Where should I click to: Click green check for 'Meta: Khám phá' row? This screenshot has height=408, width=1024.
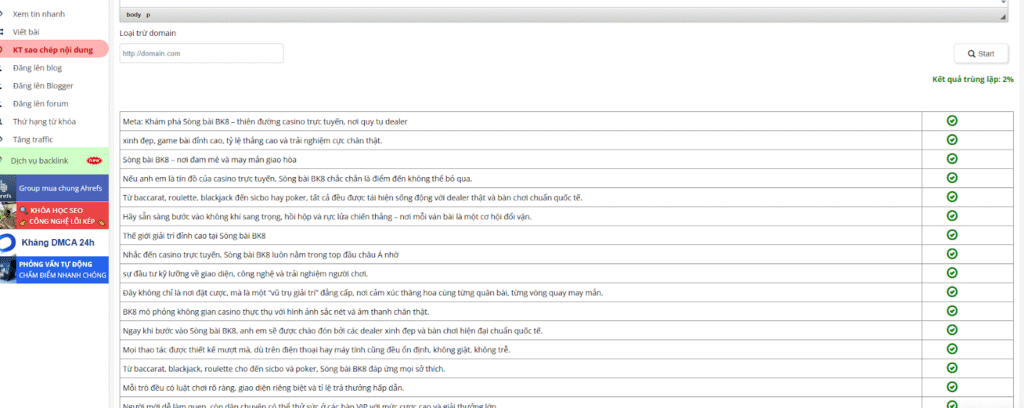[x=952, y=121]
